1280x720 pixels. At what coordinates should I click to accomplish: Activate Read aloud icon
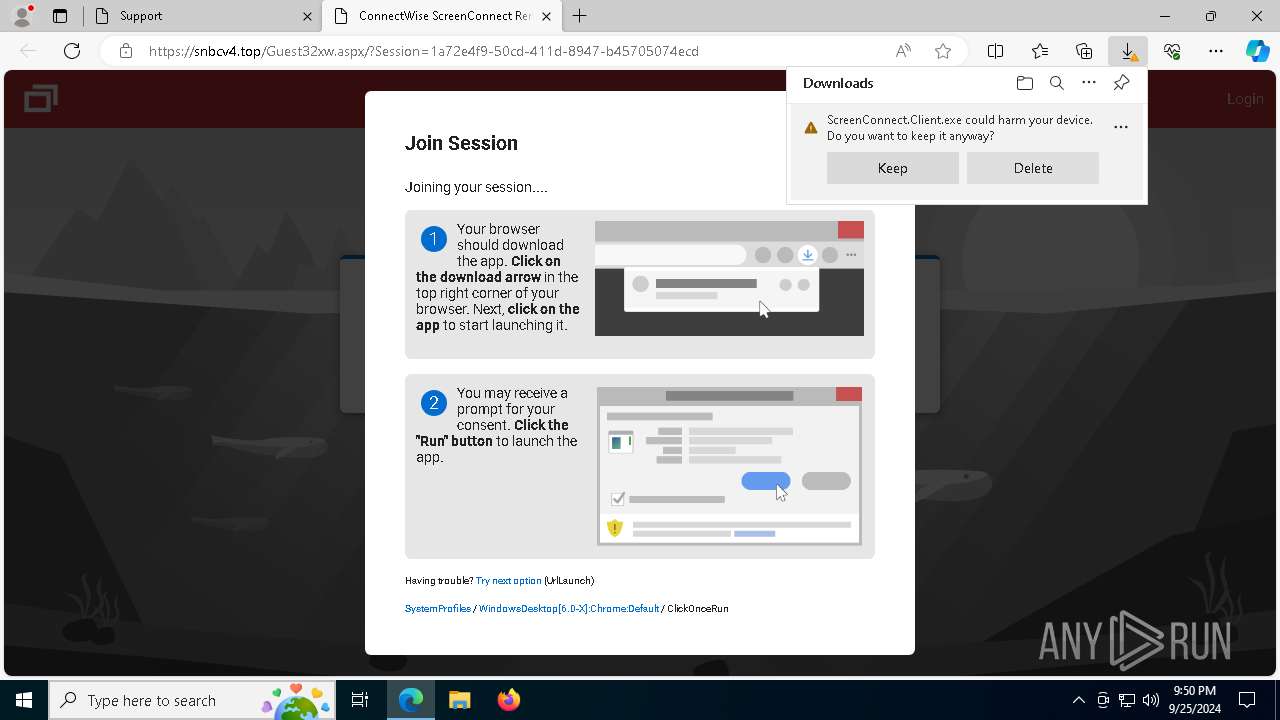coord(903,51)
